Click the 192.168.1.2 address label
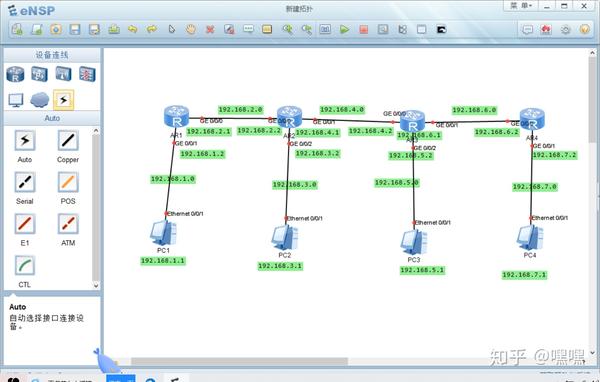The width and height of the screenshot is (600, 382). 202,154
